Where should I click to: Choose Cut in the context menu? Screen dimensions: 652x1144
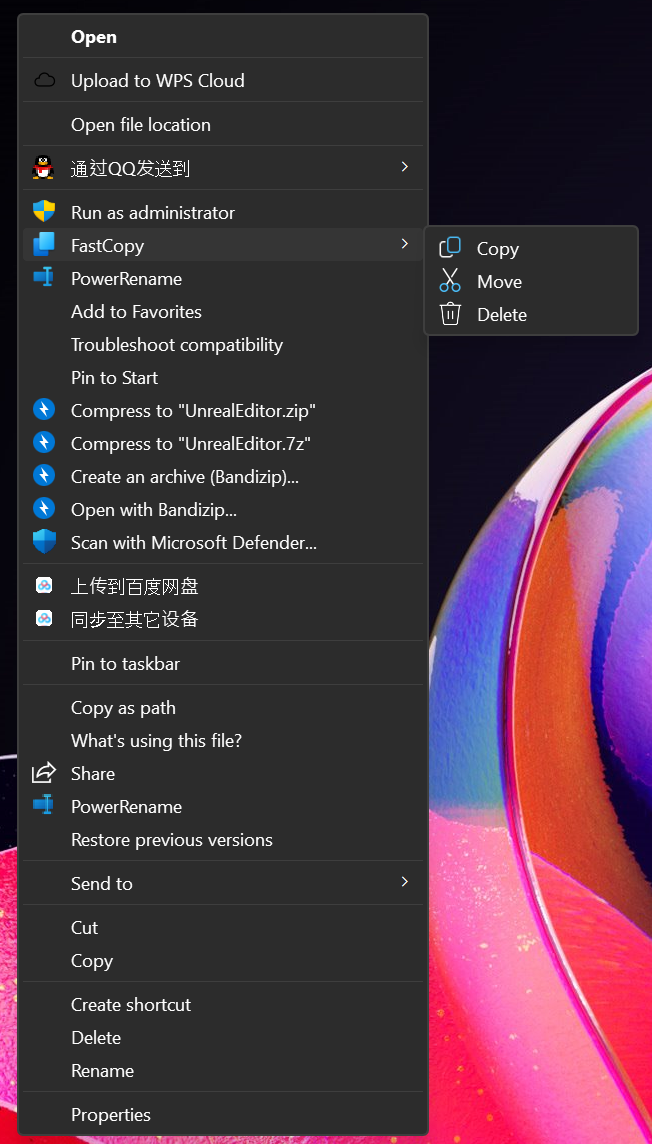[x=223, y=927]
